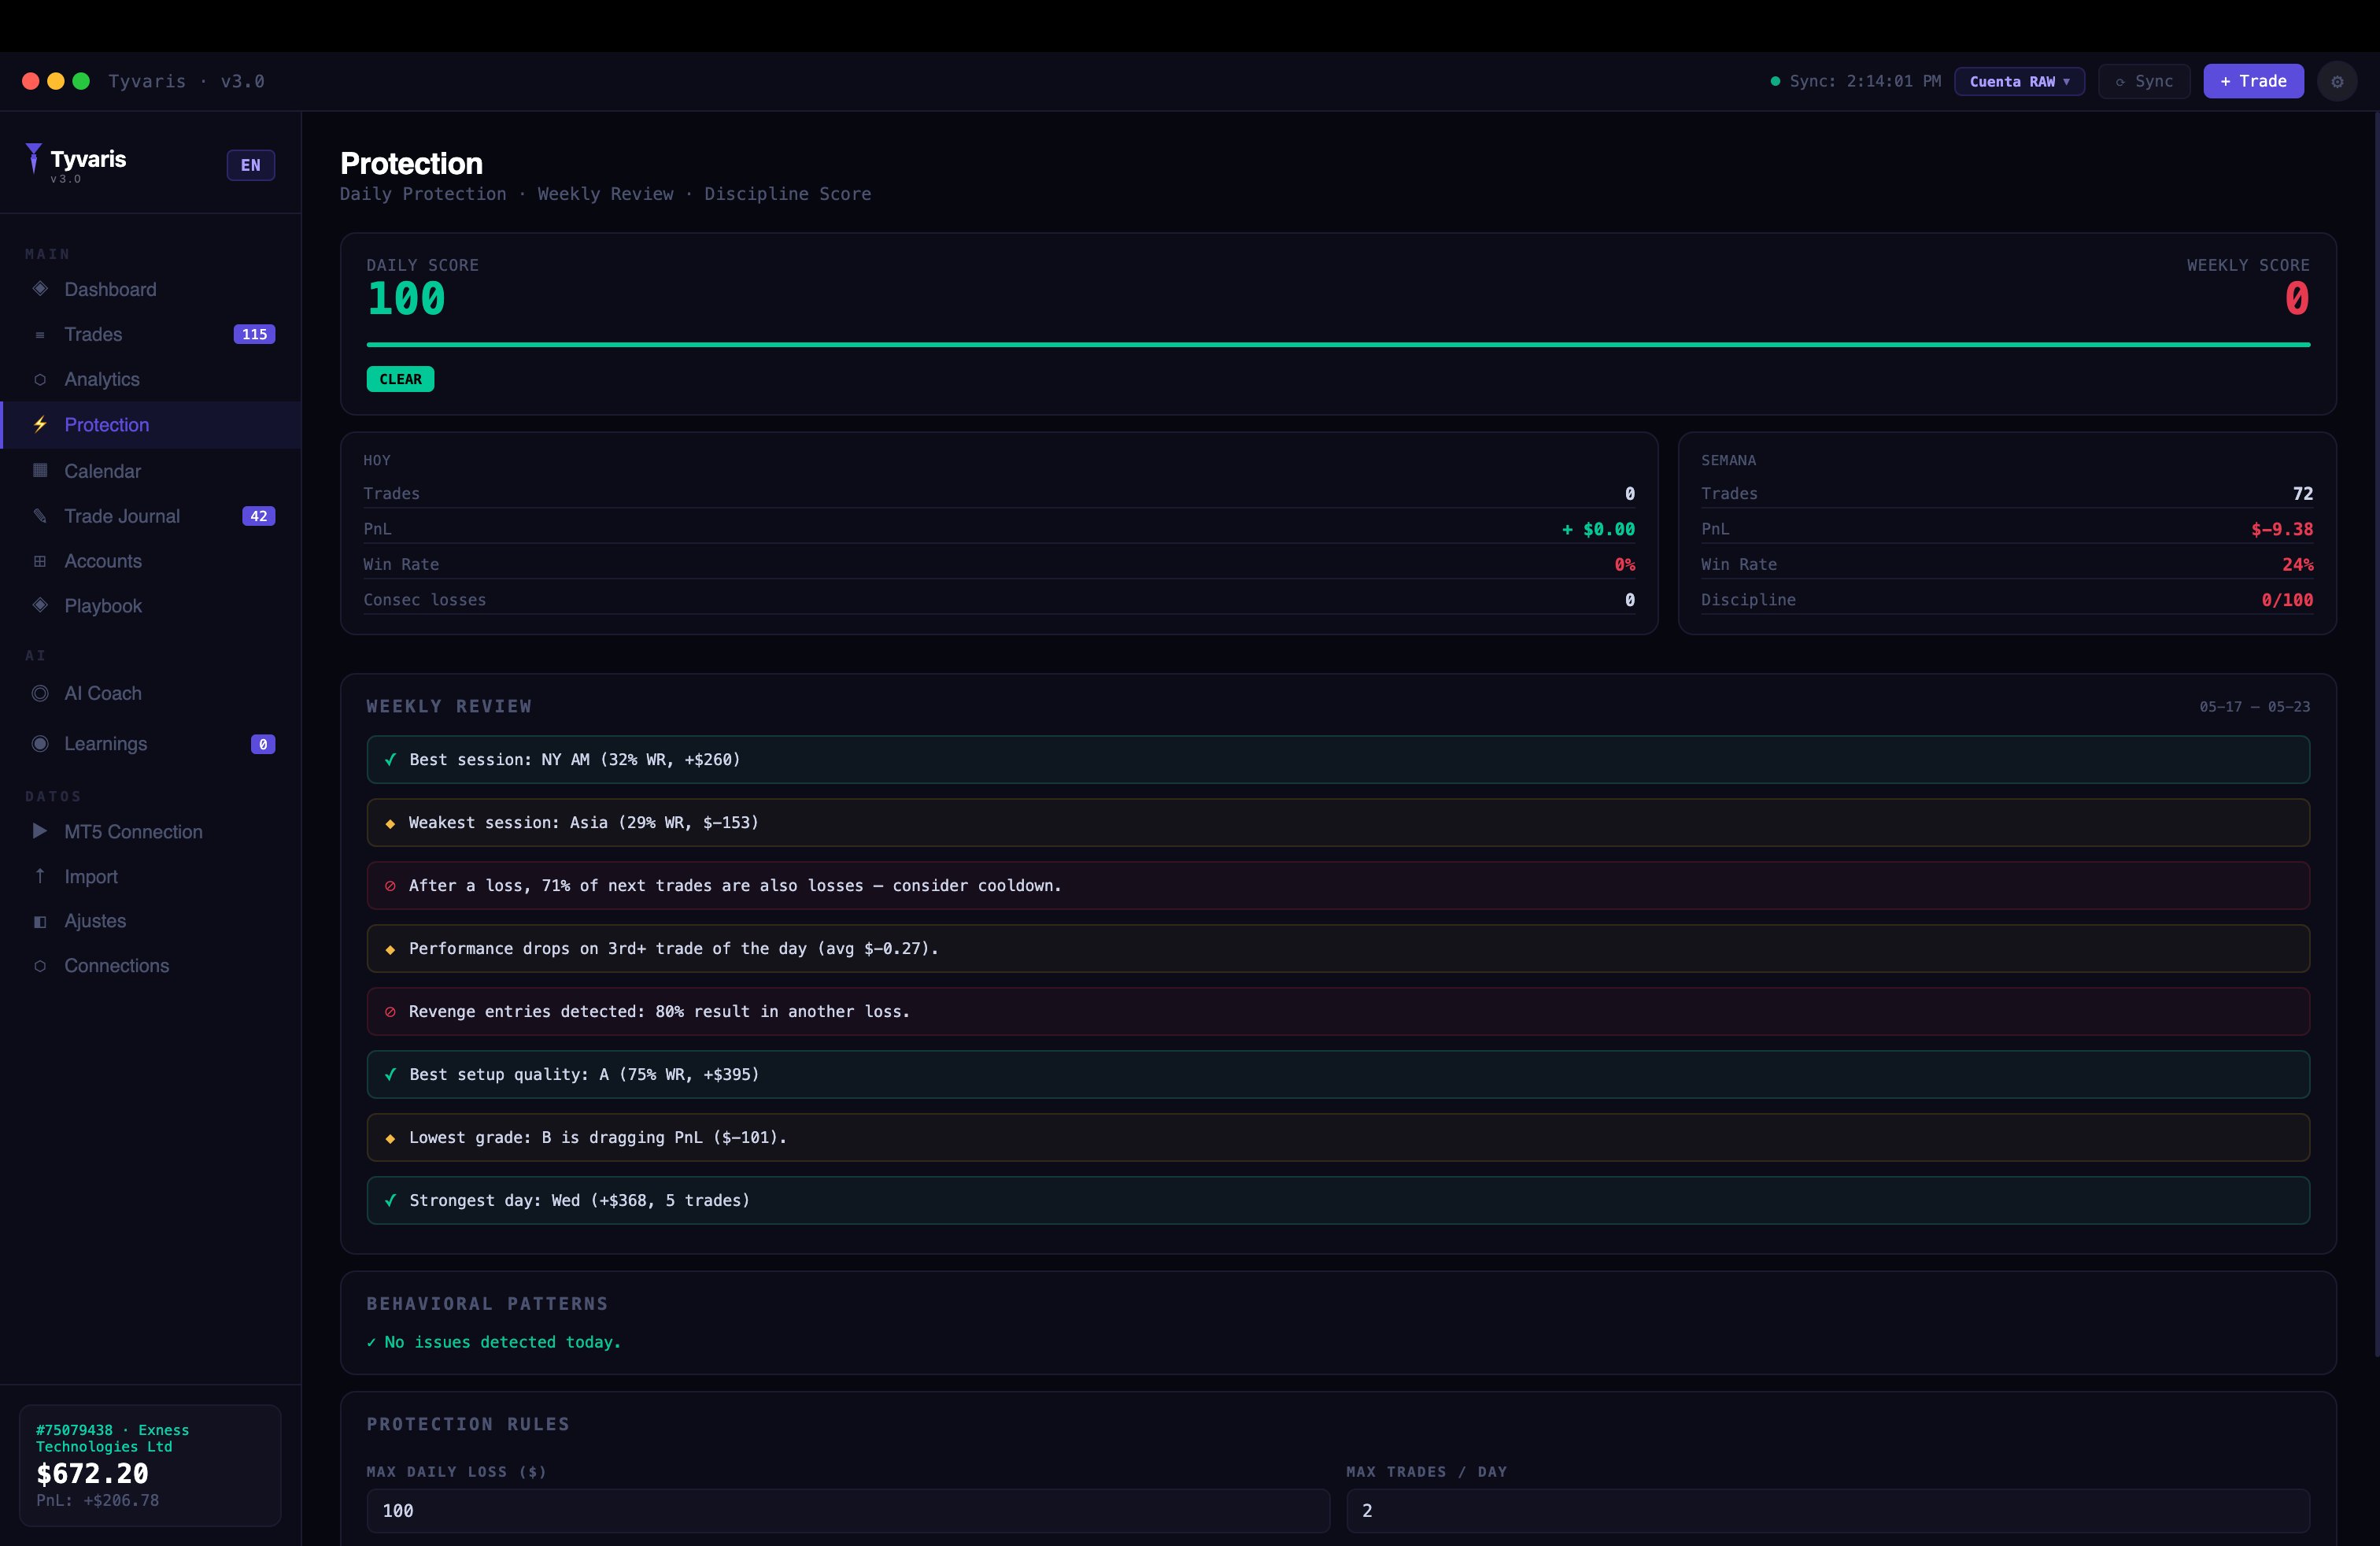The image size is (2380, 1546).
Task: Open AI Coach from sidebar
Action: (150, 693)
